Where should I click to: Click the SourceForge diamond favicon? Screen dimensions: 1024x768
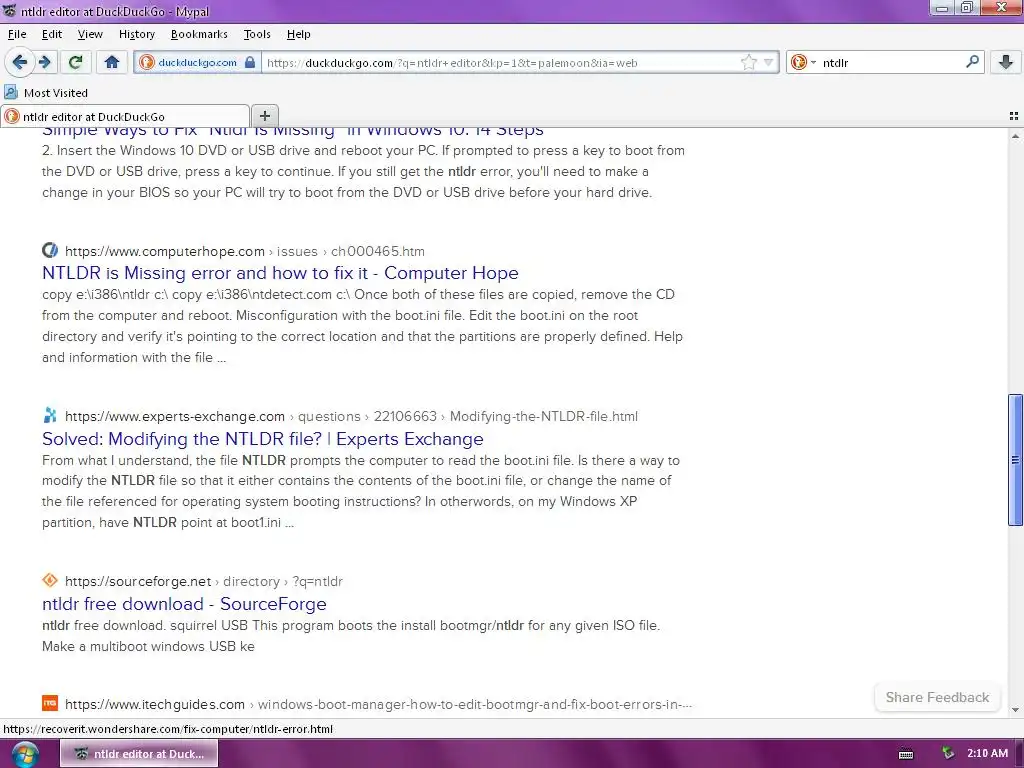coord(50,580)
